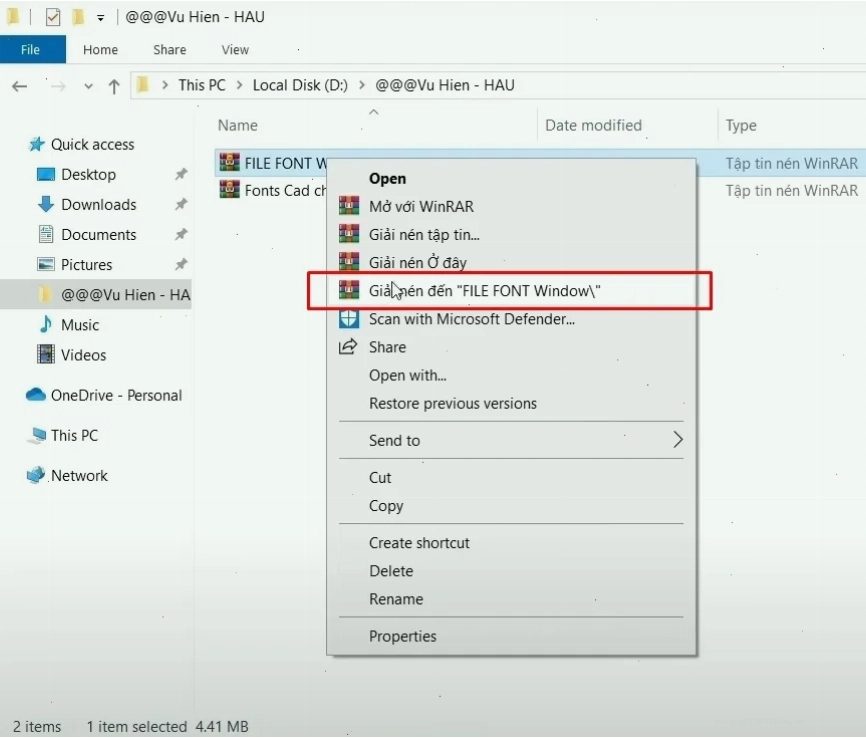The image size is (866, 738).
Task: Switch to the Share ribbon tab
Action: pos(170,50)
